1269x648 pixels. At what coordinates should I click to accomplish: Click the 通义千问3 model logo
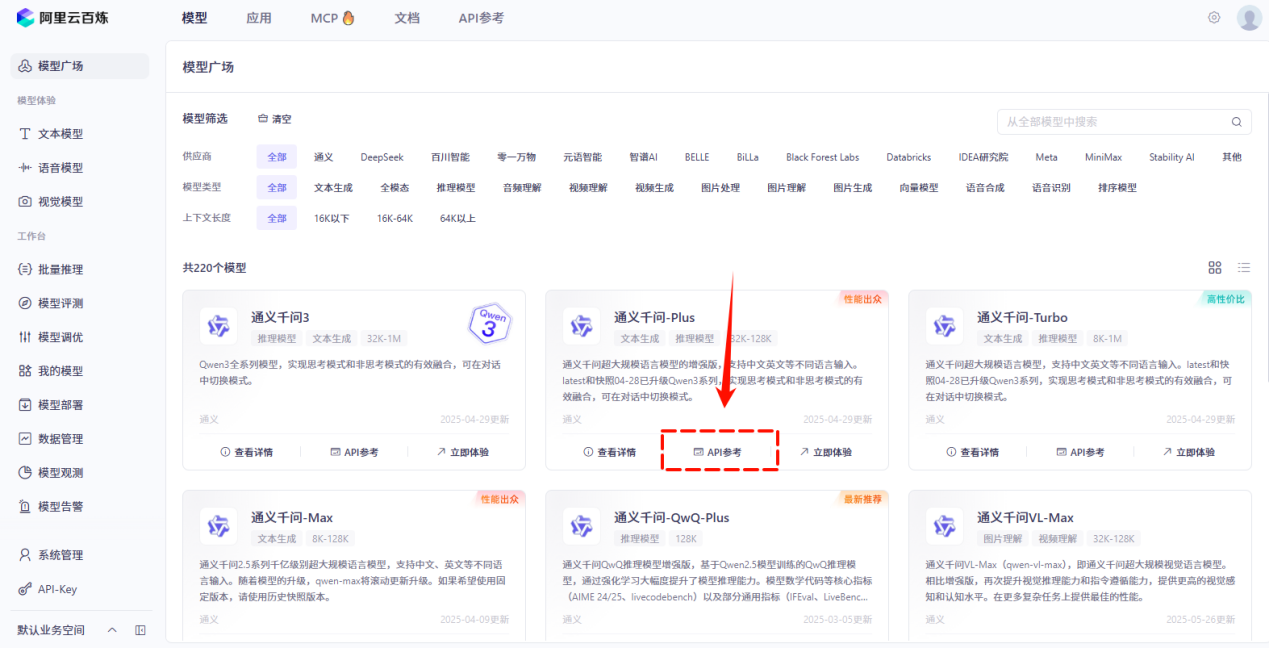click(218, 326)
